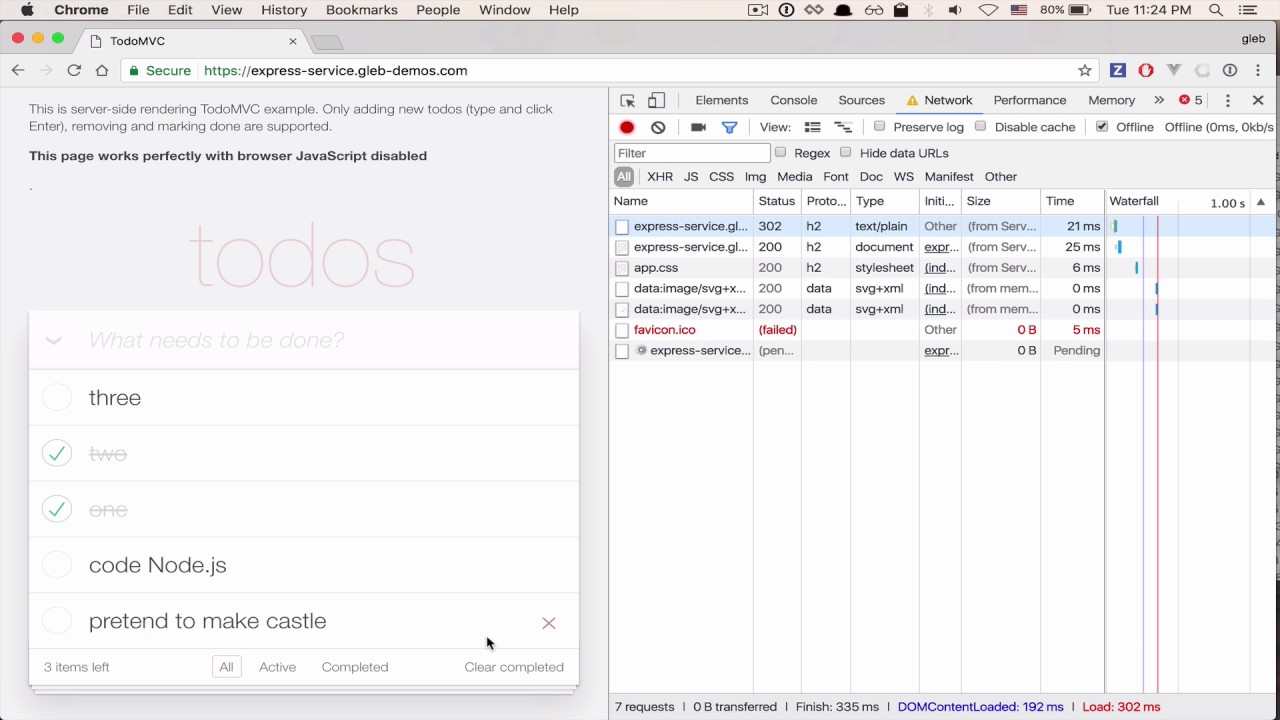Click the red error count badge

(1190, 100)
